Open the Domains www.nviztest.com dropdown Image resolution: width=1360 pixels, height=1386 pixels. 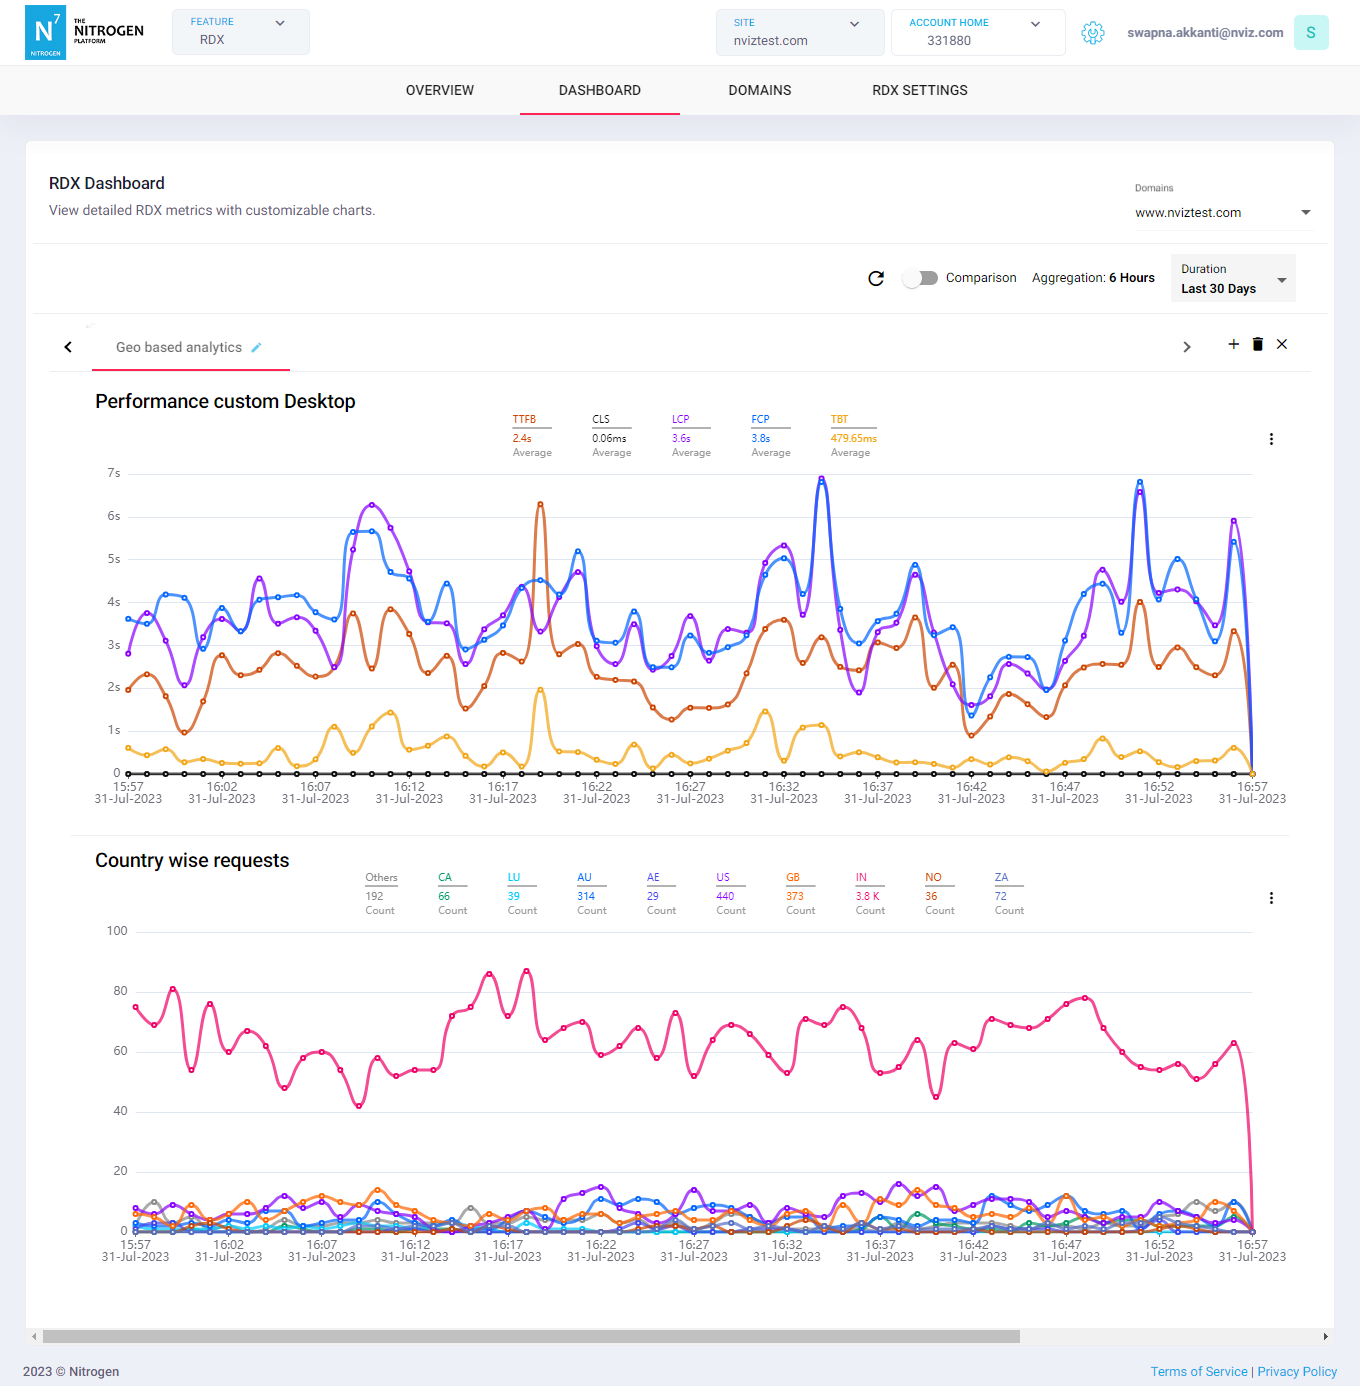coord(1222,213)
